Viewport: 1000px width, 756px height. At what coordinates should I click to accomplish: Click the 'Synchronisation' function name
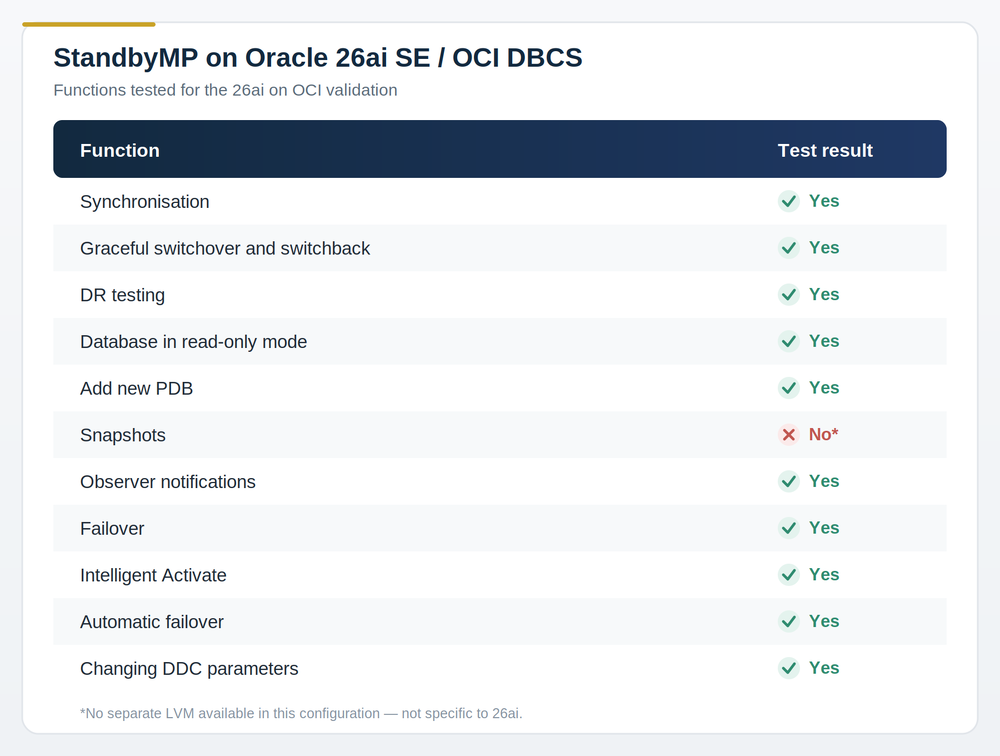[x=145, y=202]
